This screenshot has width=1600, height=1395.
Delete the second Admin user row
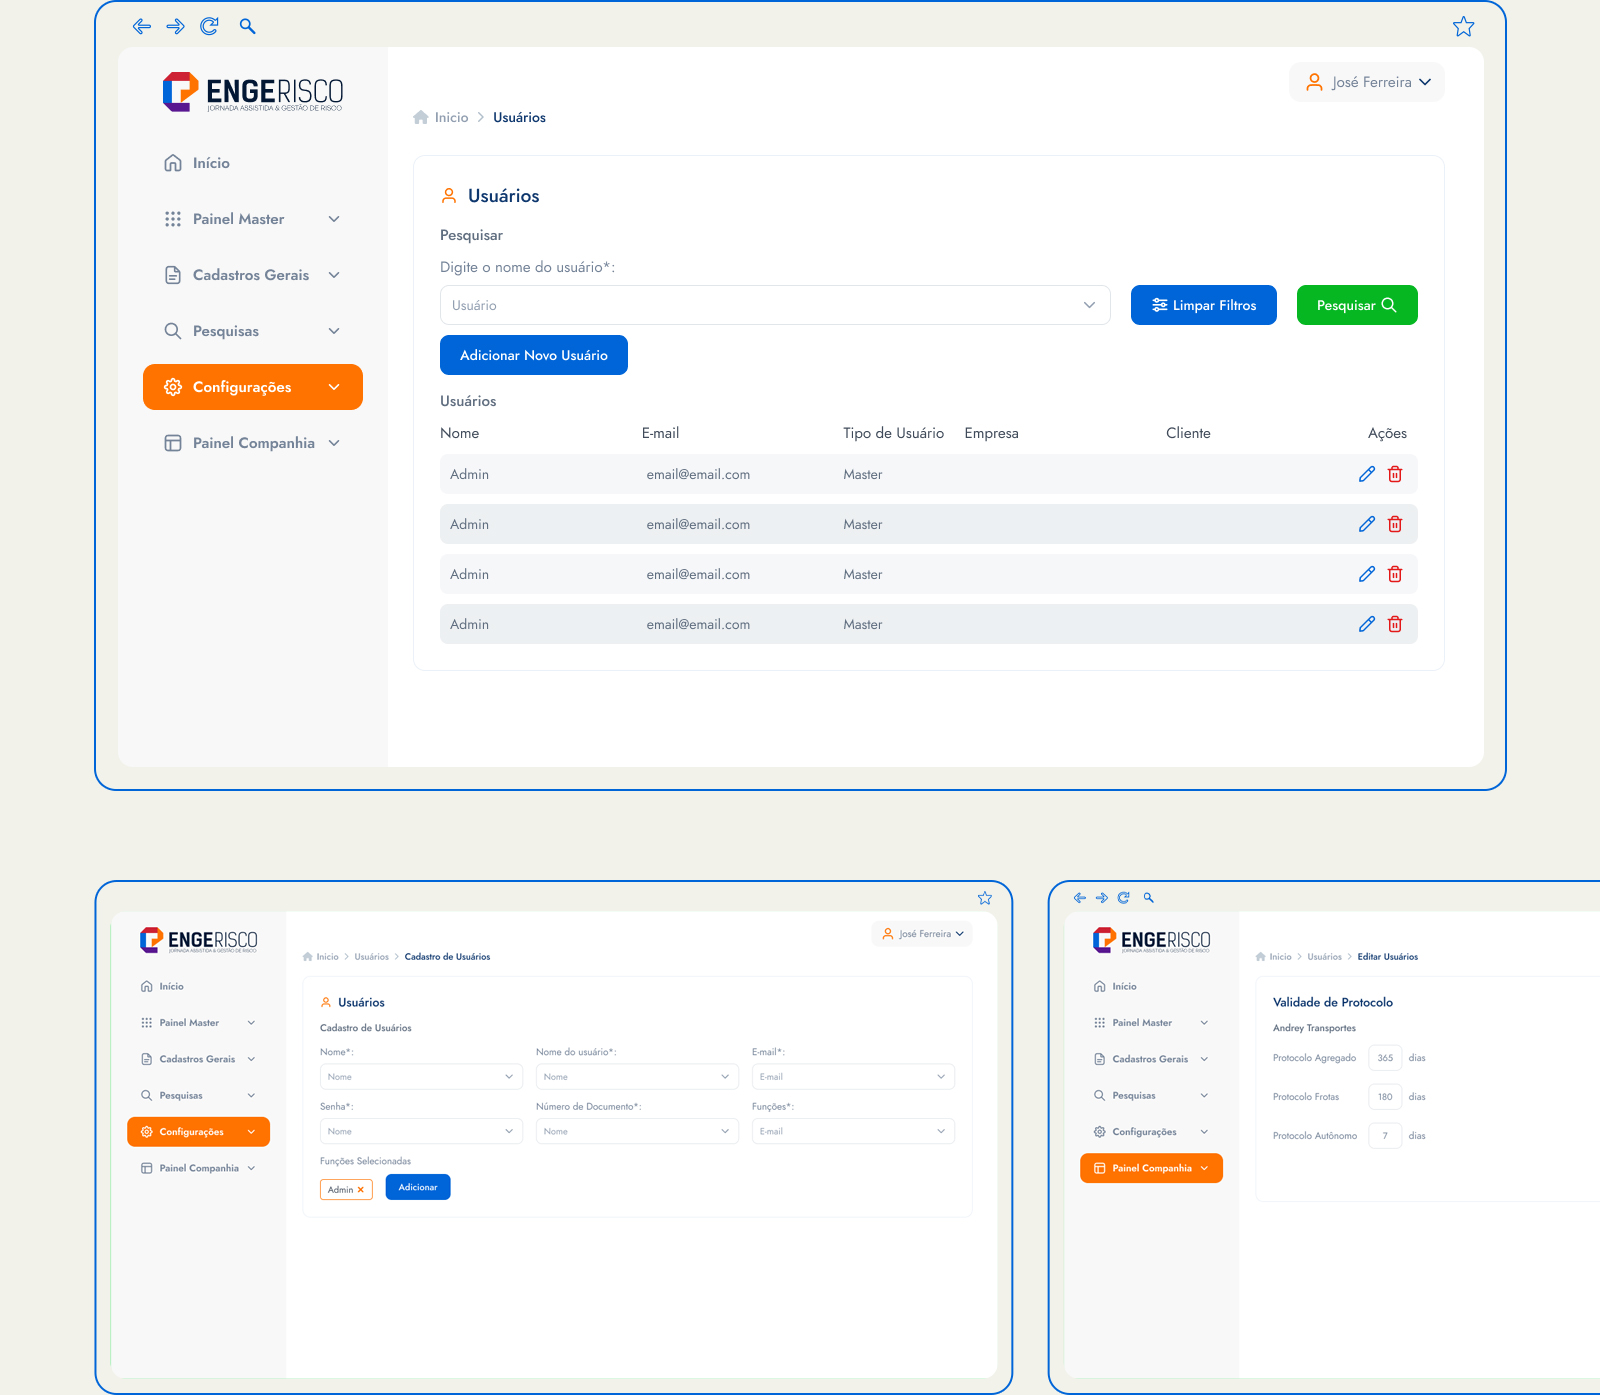tap(1395, 524)
